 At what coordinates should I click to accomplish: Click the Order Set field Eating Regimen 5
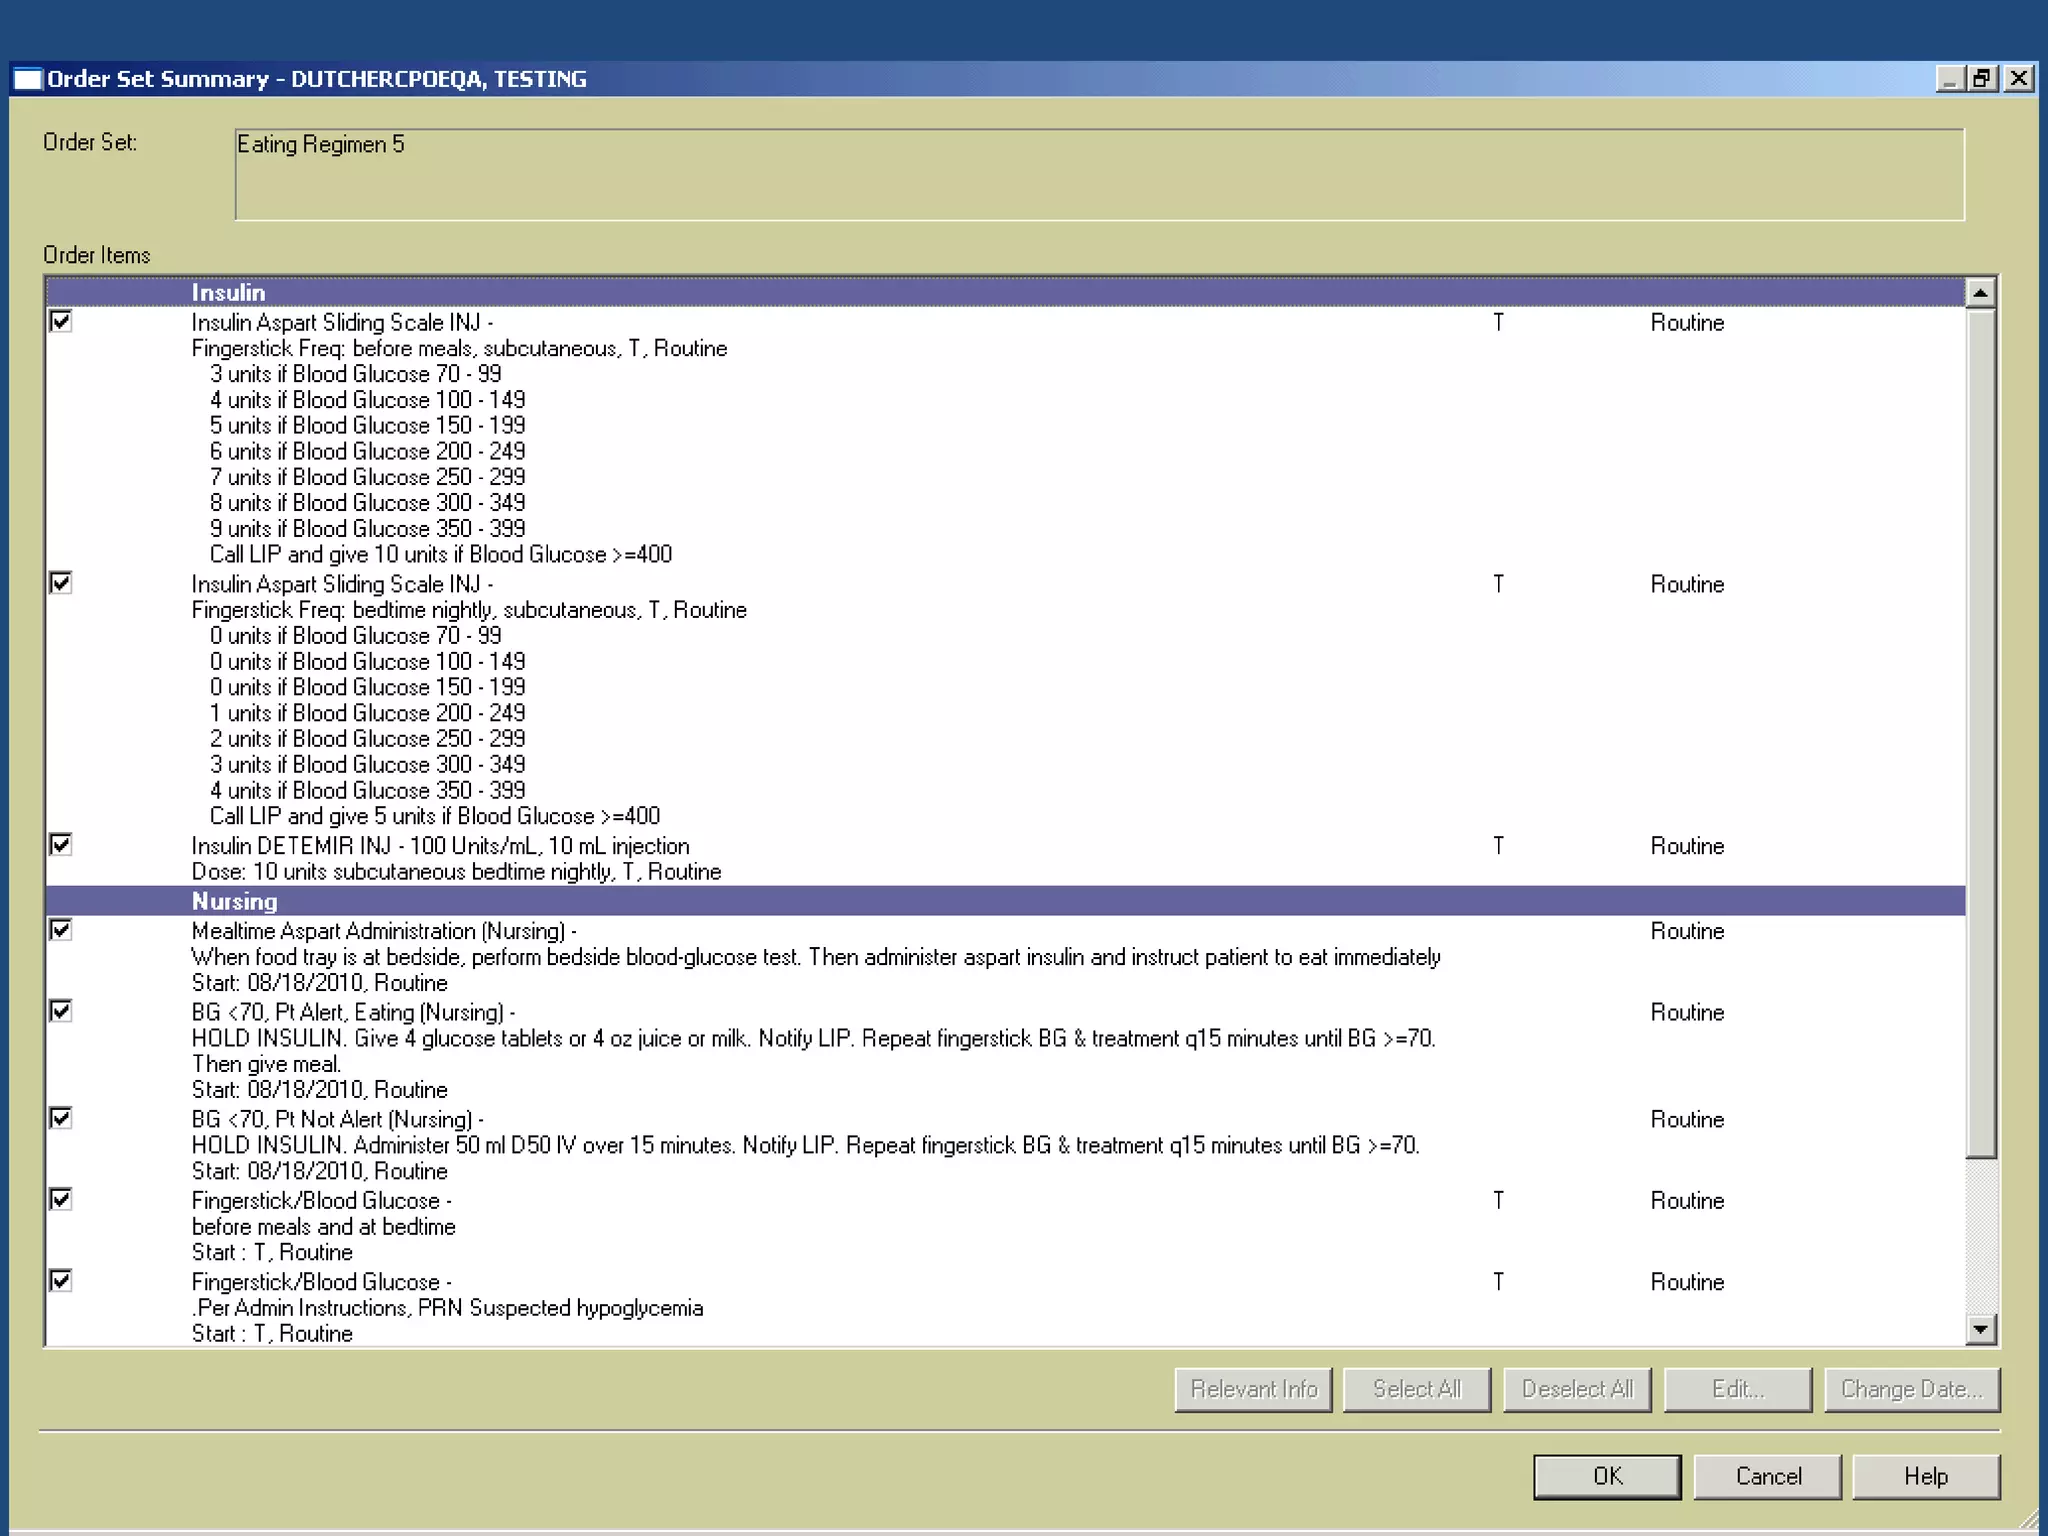(1099, 174)
